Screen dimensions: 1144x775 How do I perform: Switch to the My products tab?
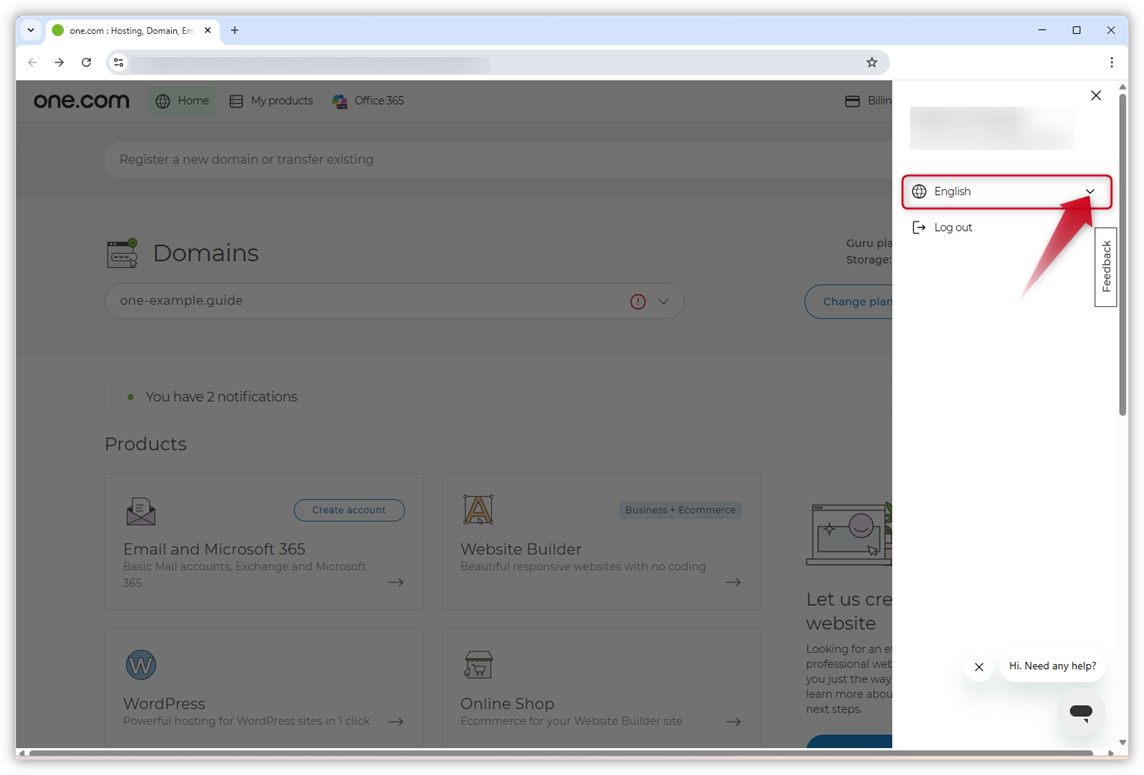[x=271, y=100]
